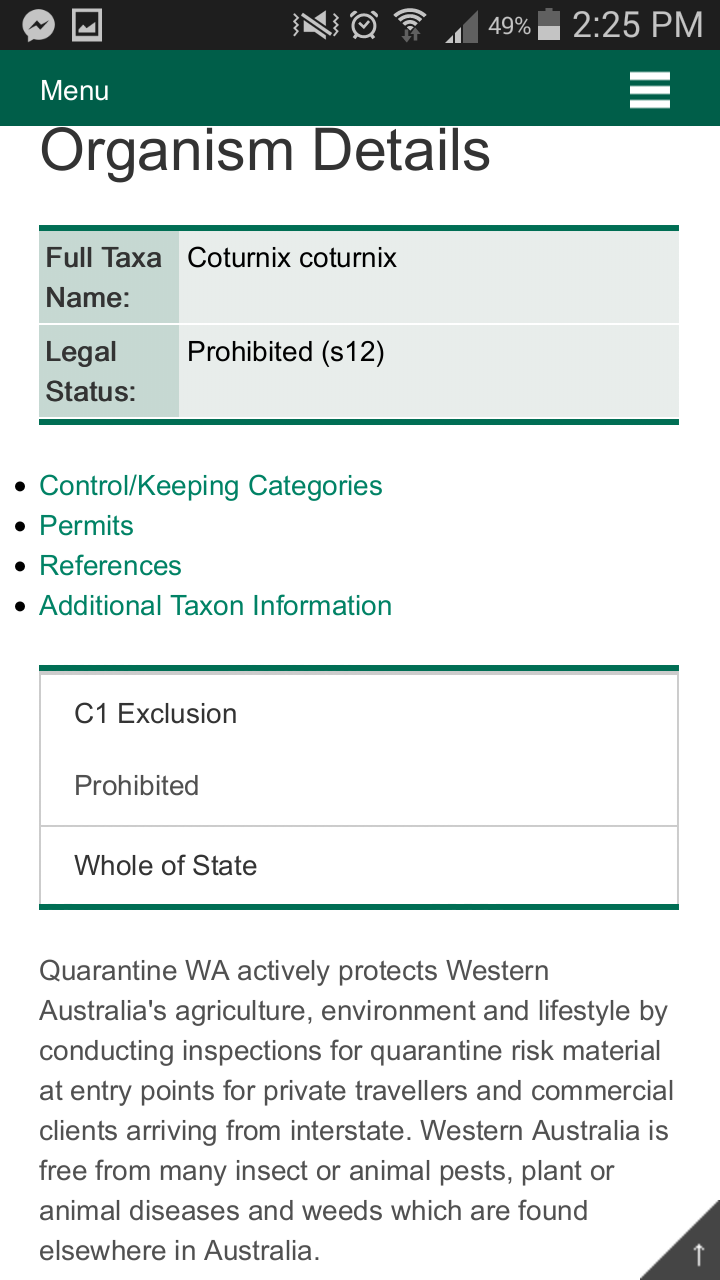Screen dimensions: 720x1280
Task: Tap the Menu label in header
Action: (x=74, y=91)
